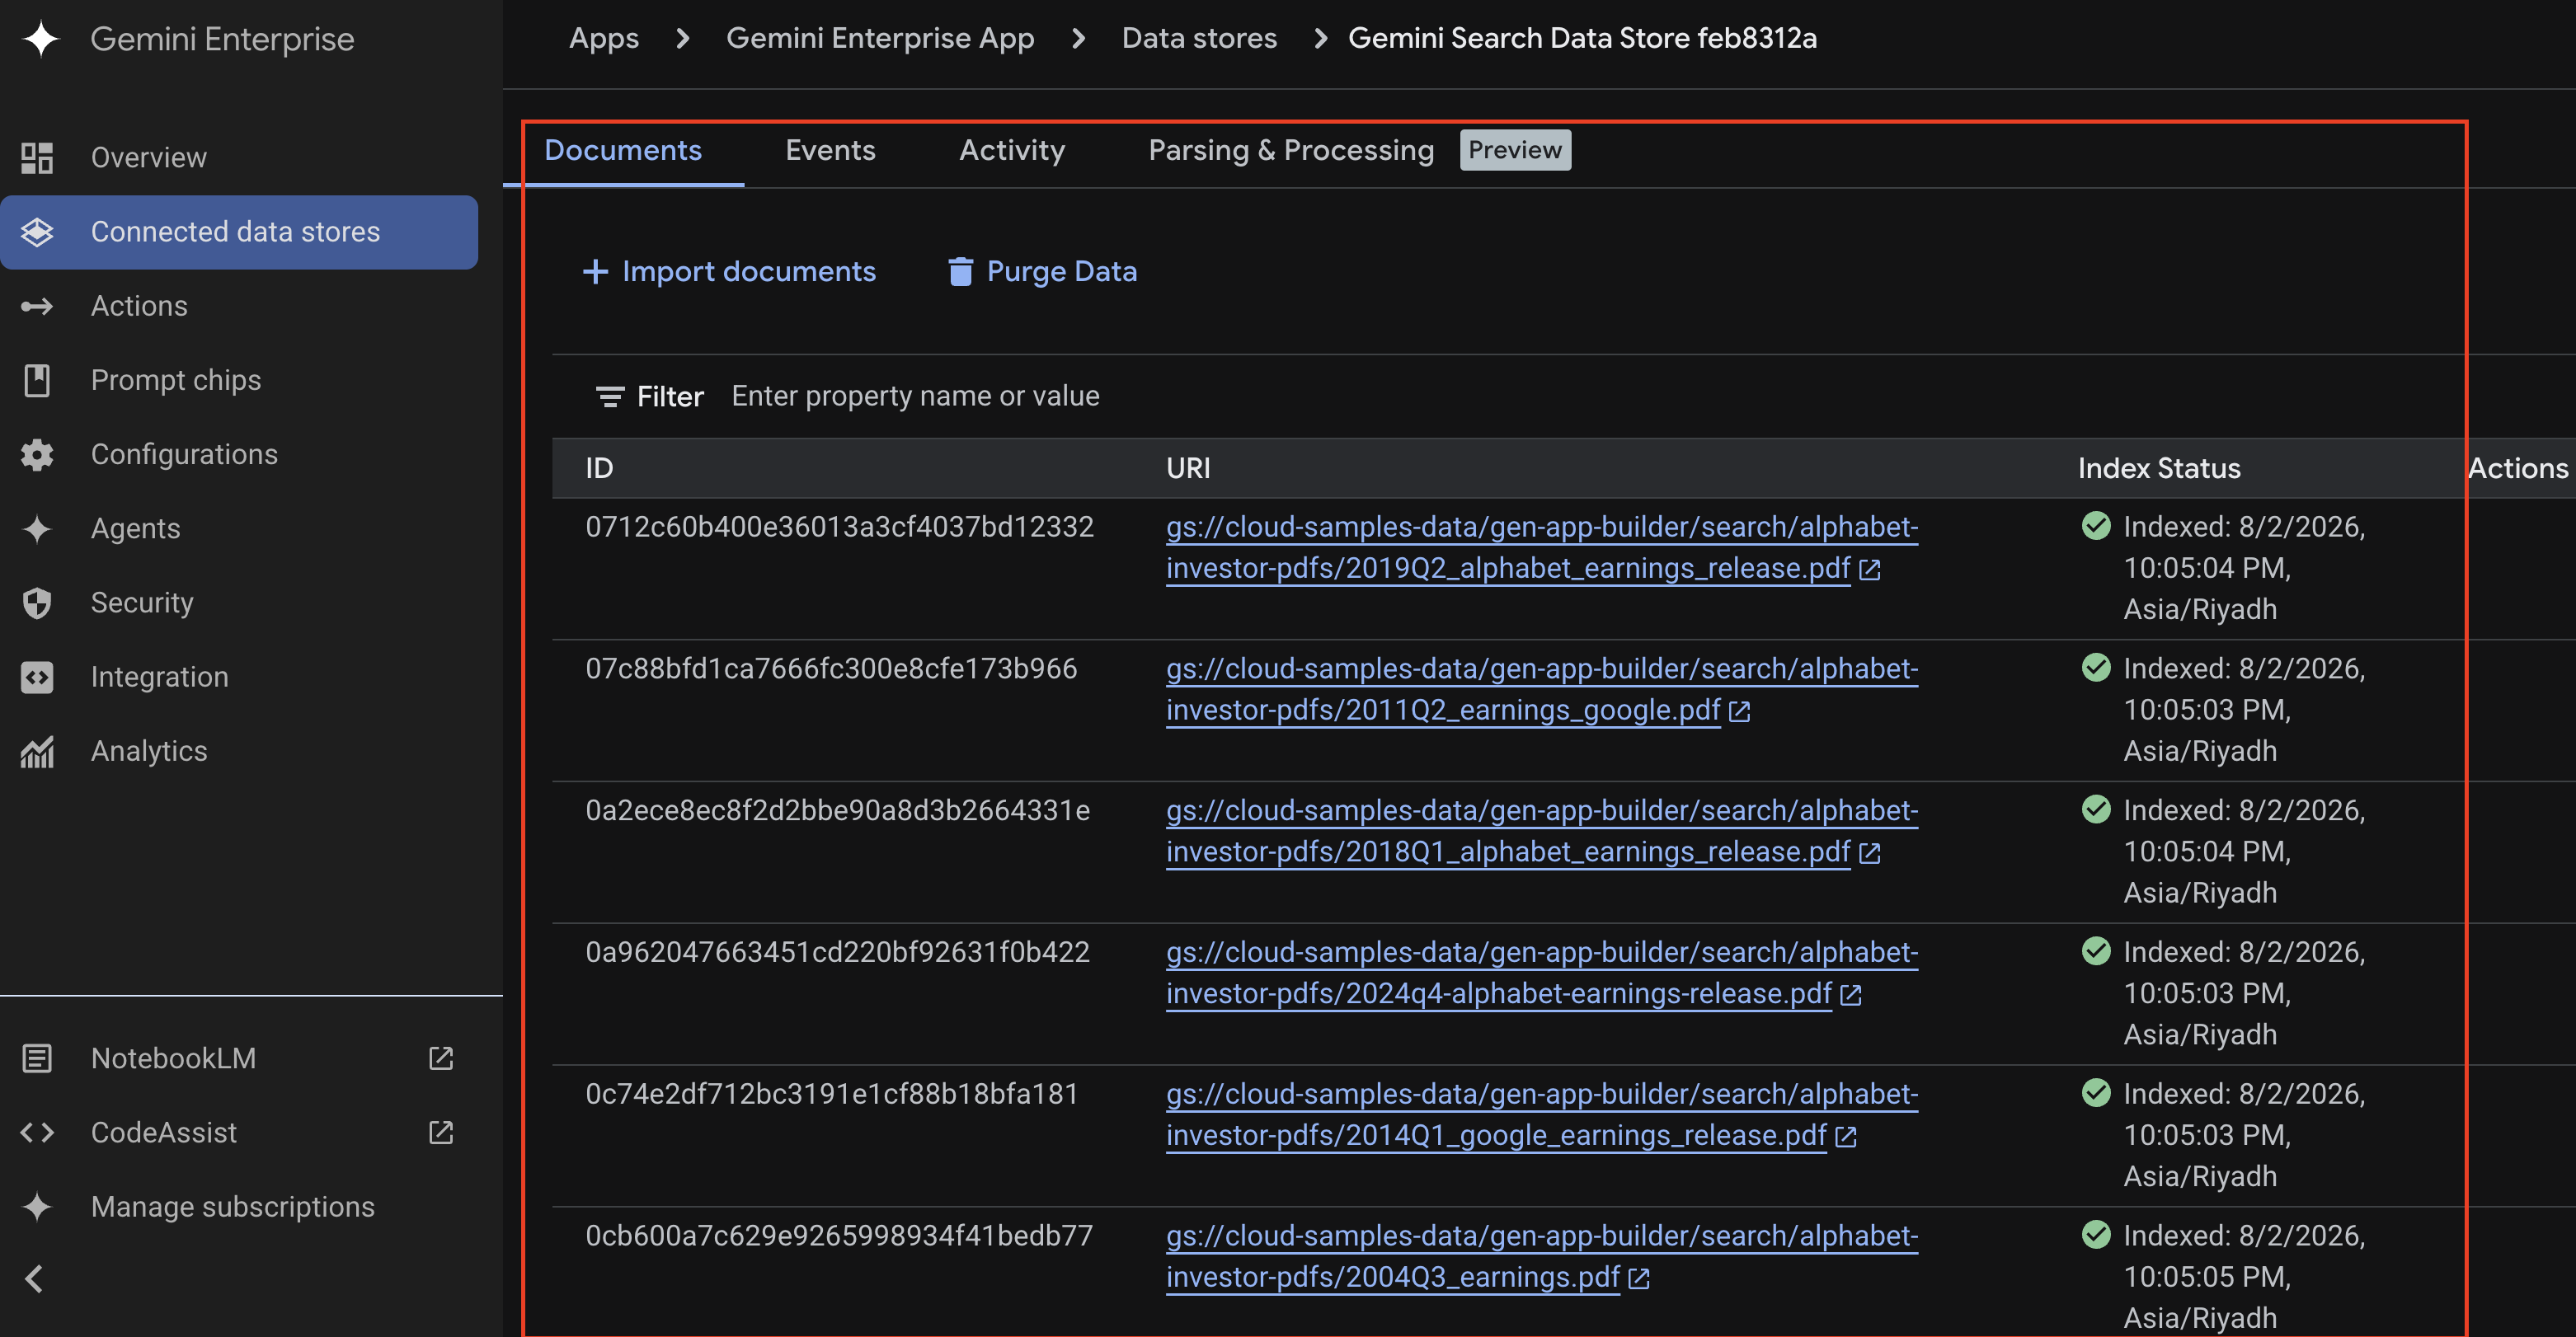Open Manage subscriptions in the sidebar

click(239, 1206)
